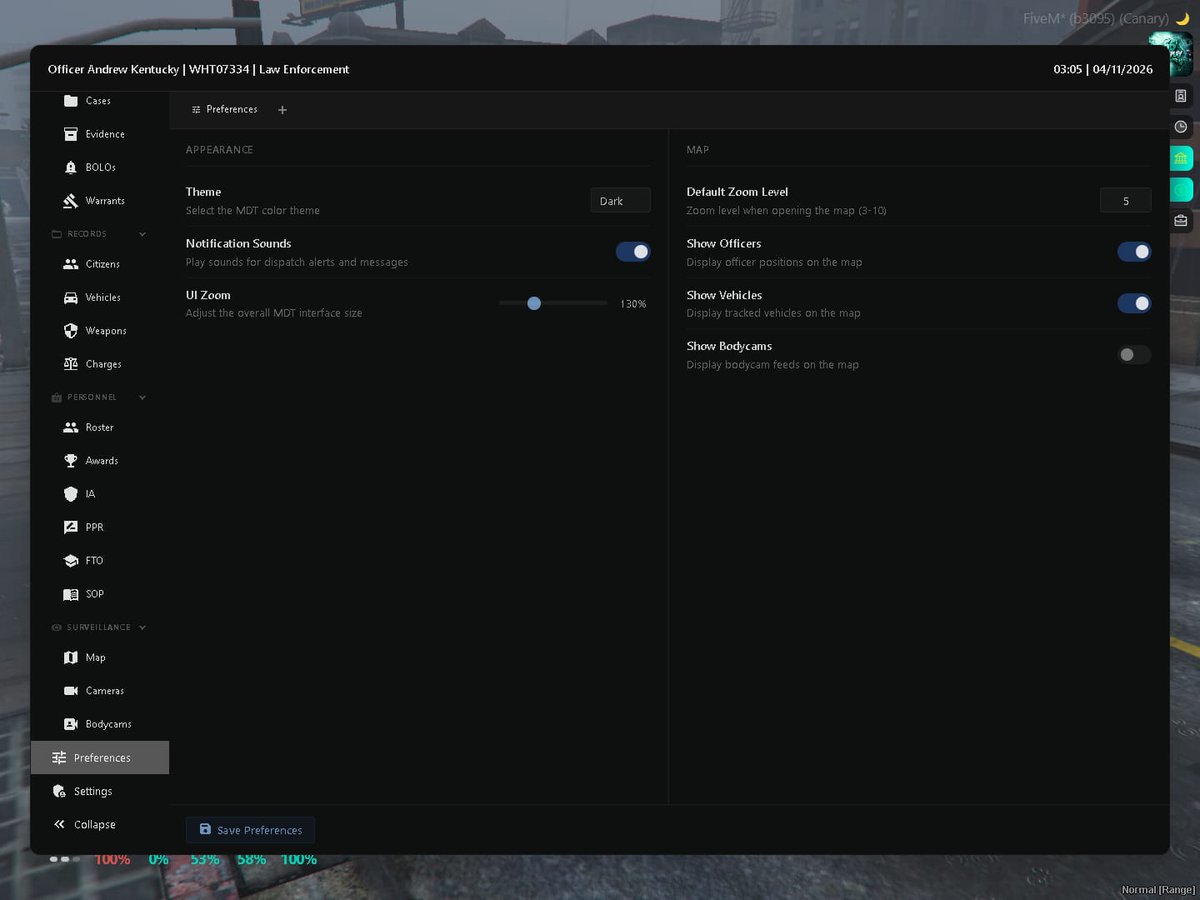Collapse the Records section chevron

142,234
